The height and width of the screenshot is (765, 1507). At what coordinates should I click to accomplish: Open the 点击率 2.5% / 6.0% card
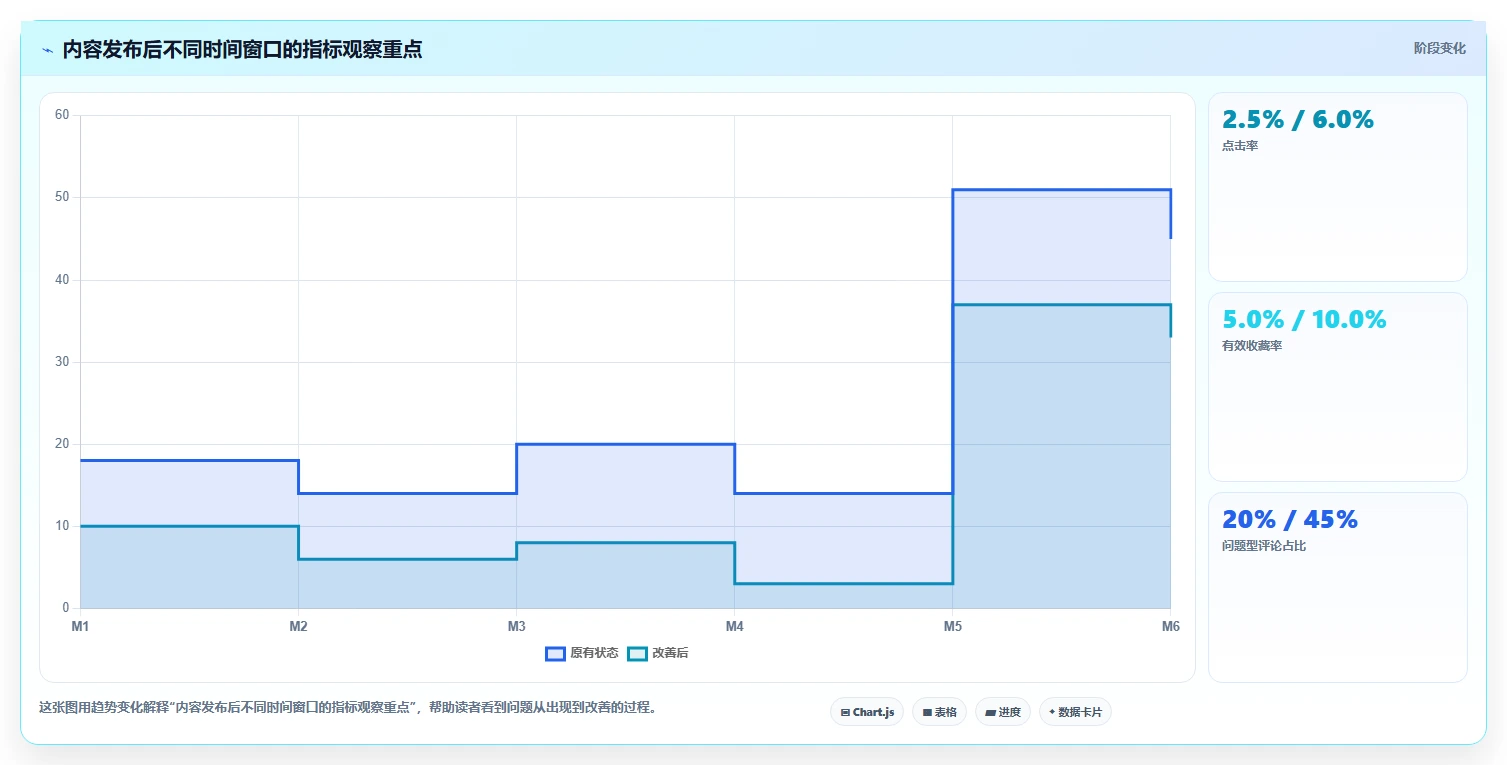coord(1337,187)
